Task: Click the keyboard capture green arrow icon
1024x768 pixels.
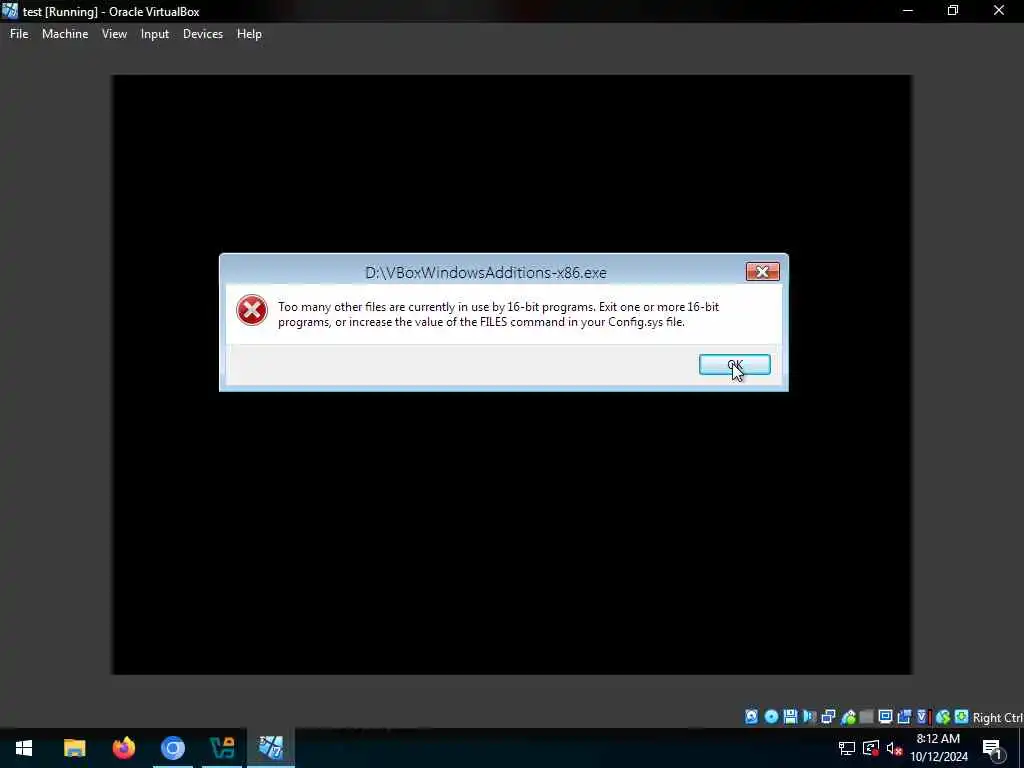Action: 961,717
